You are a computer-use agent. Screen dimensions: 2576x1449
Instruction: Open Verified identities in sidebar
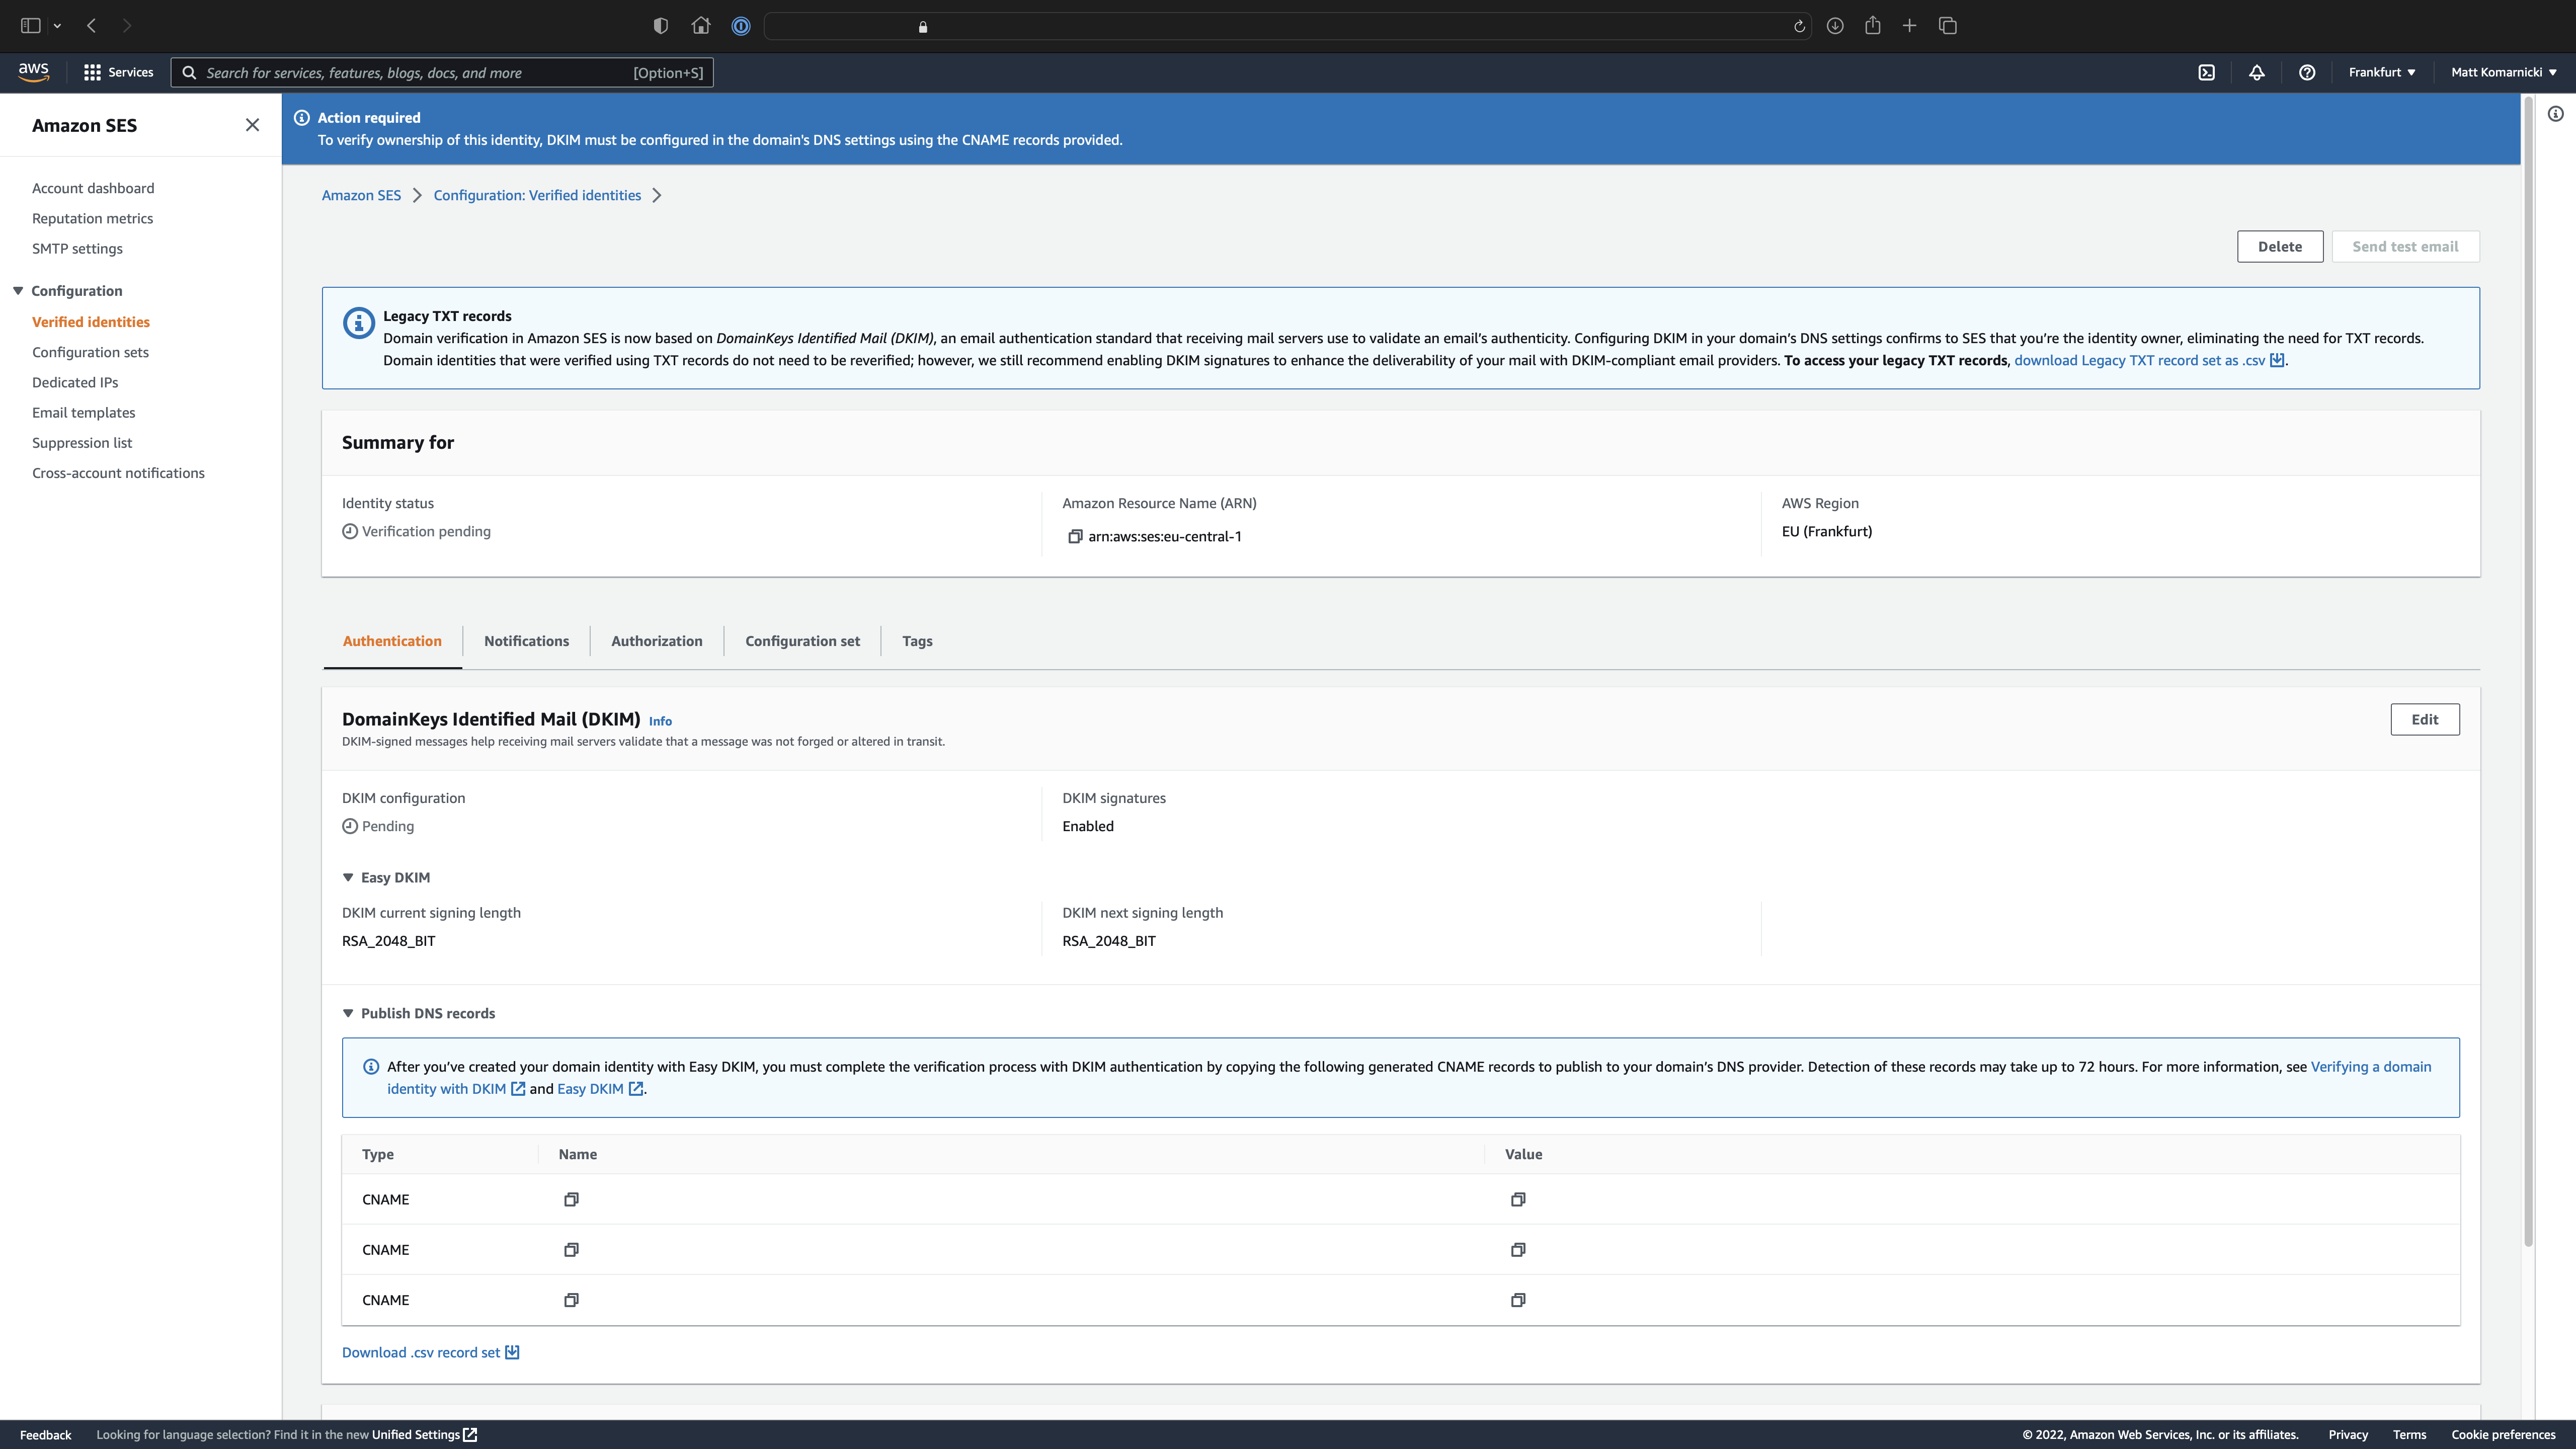(x=90, y=320)
